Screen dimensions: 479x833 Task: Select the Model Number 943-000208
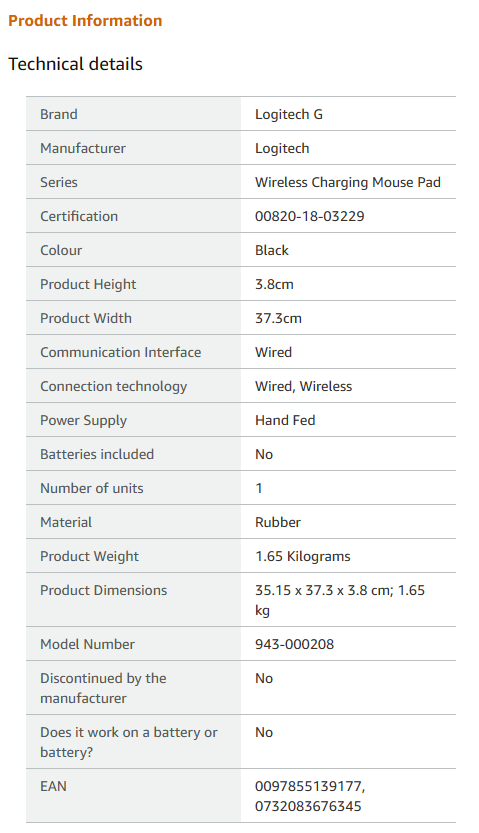coord(294,644)
